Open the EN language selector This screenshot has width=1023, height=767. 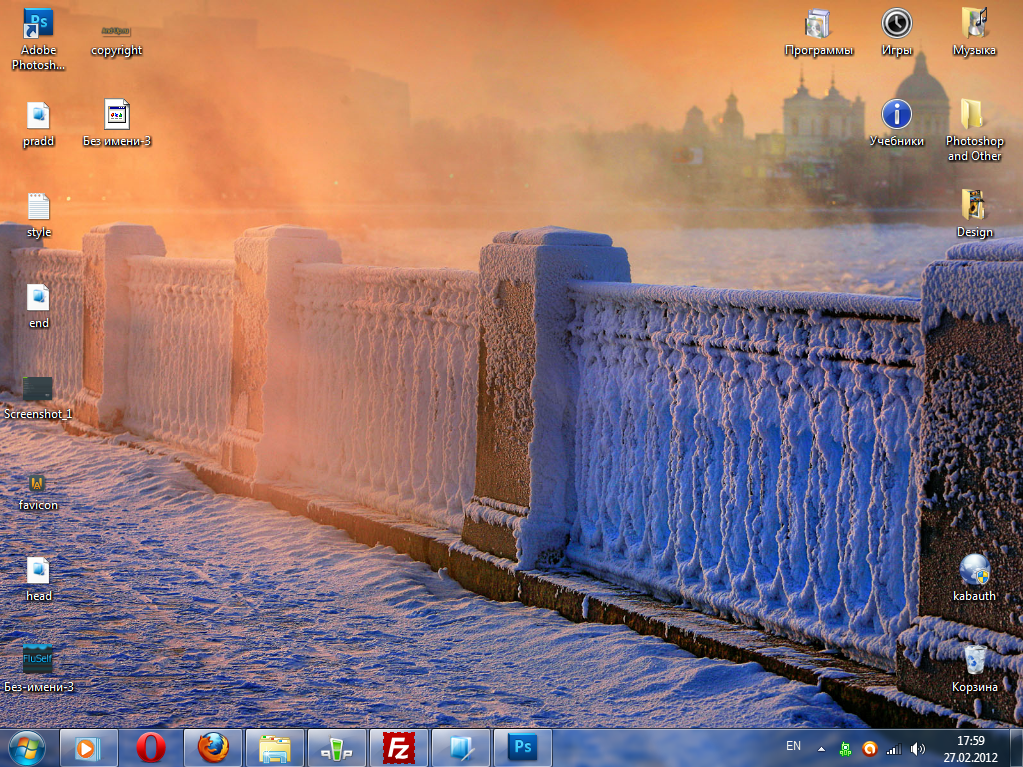point(793,746)
